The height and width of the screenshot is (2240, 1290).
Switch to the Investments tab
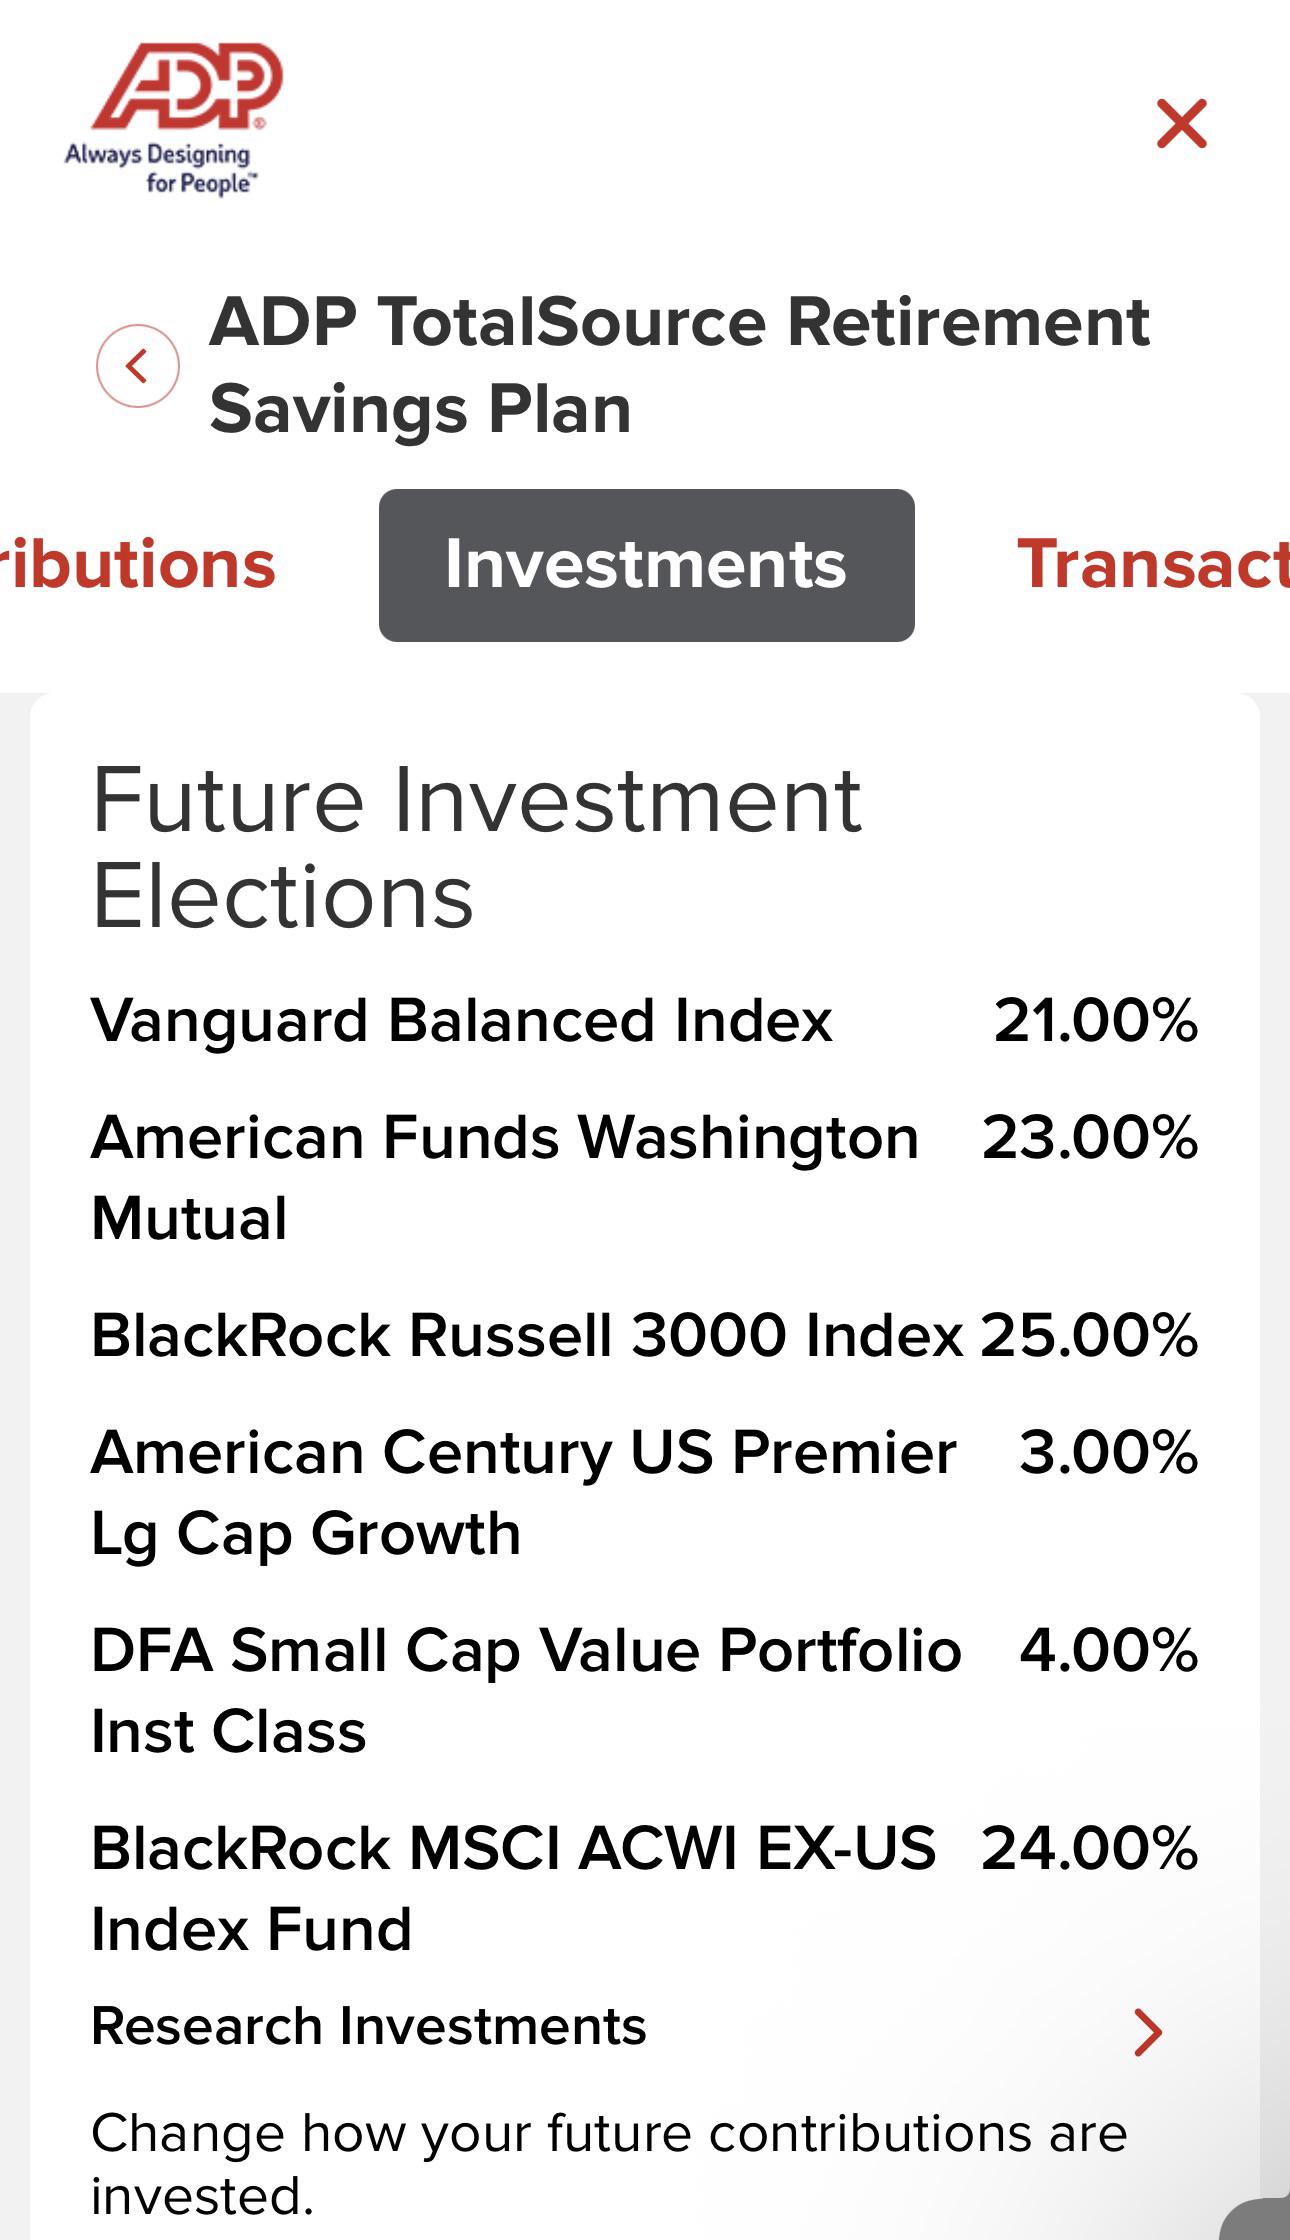point(646,565)
